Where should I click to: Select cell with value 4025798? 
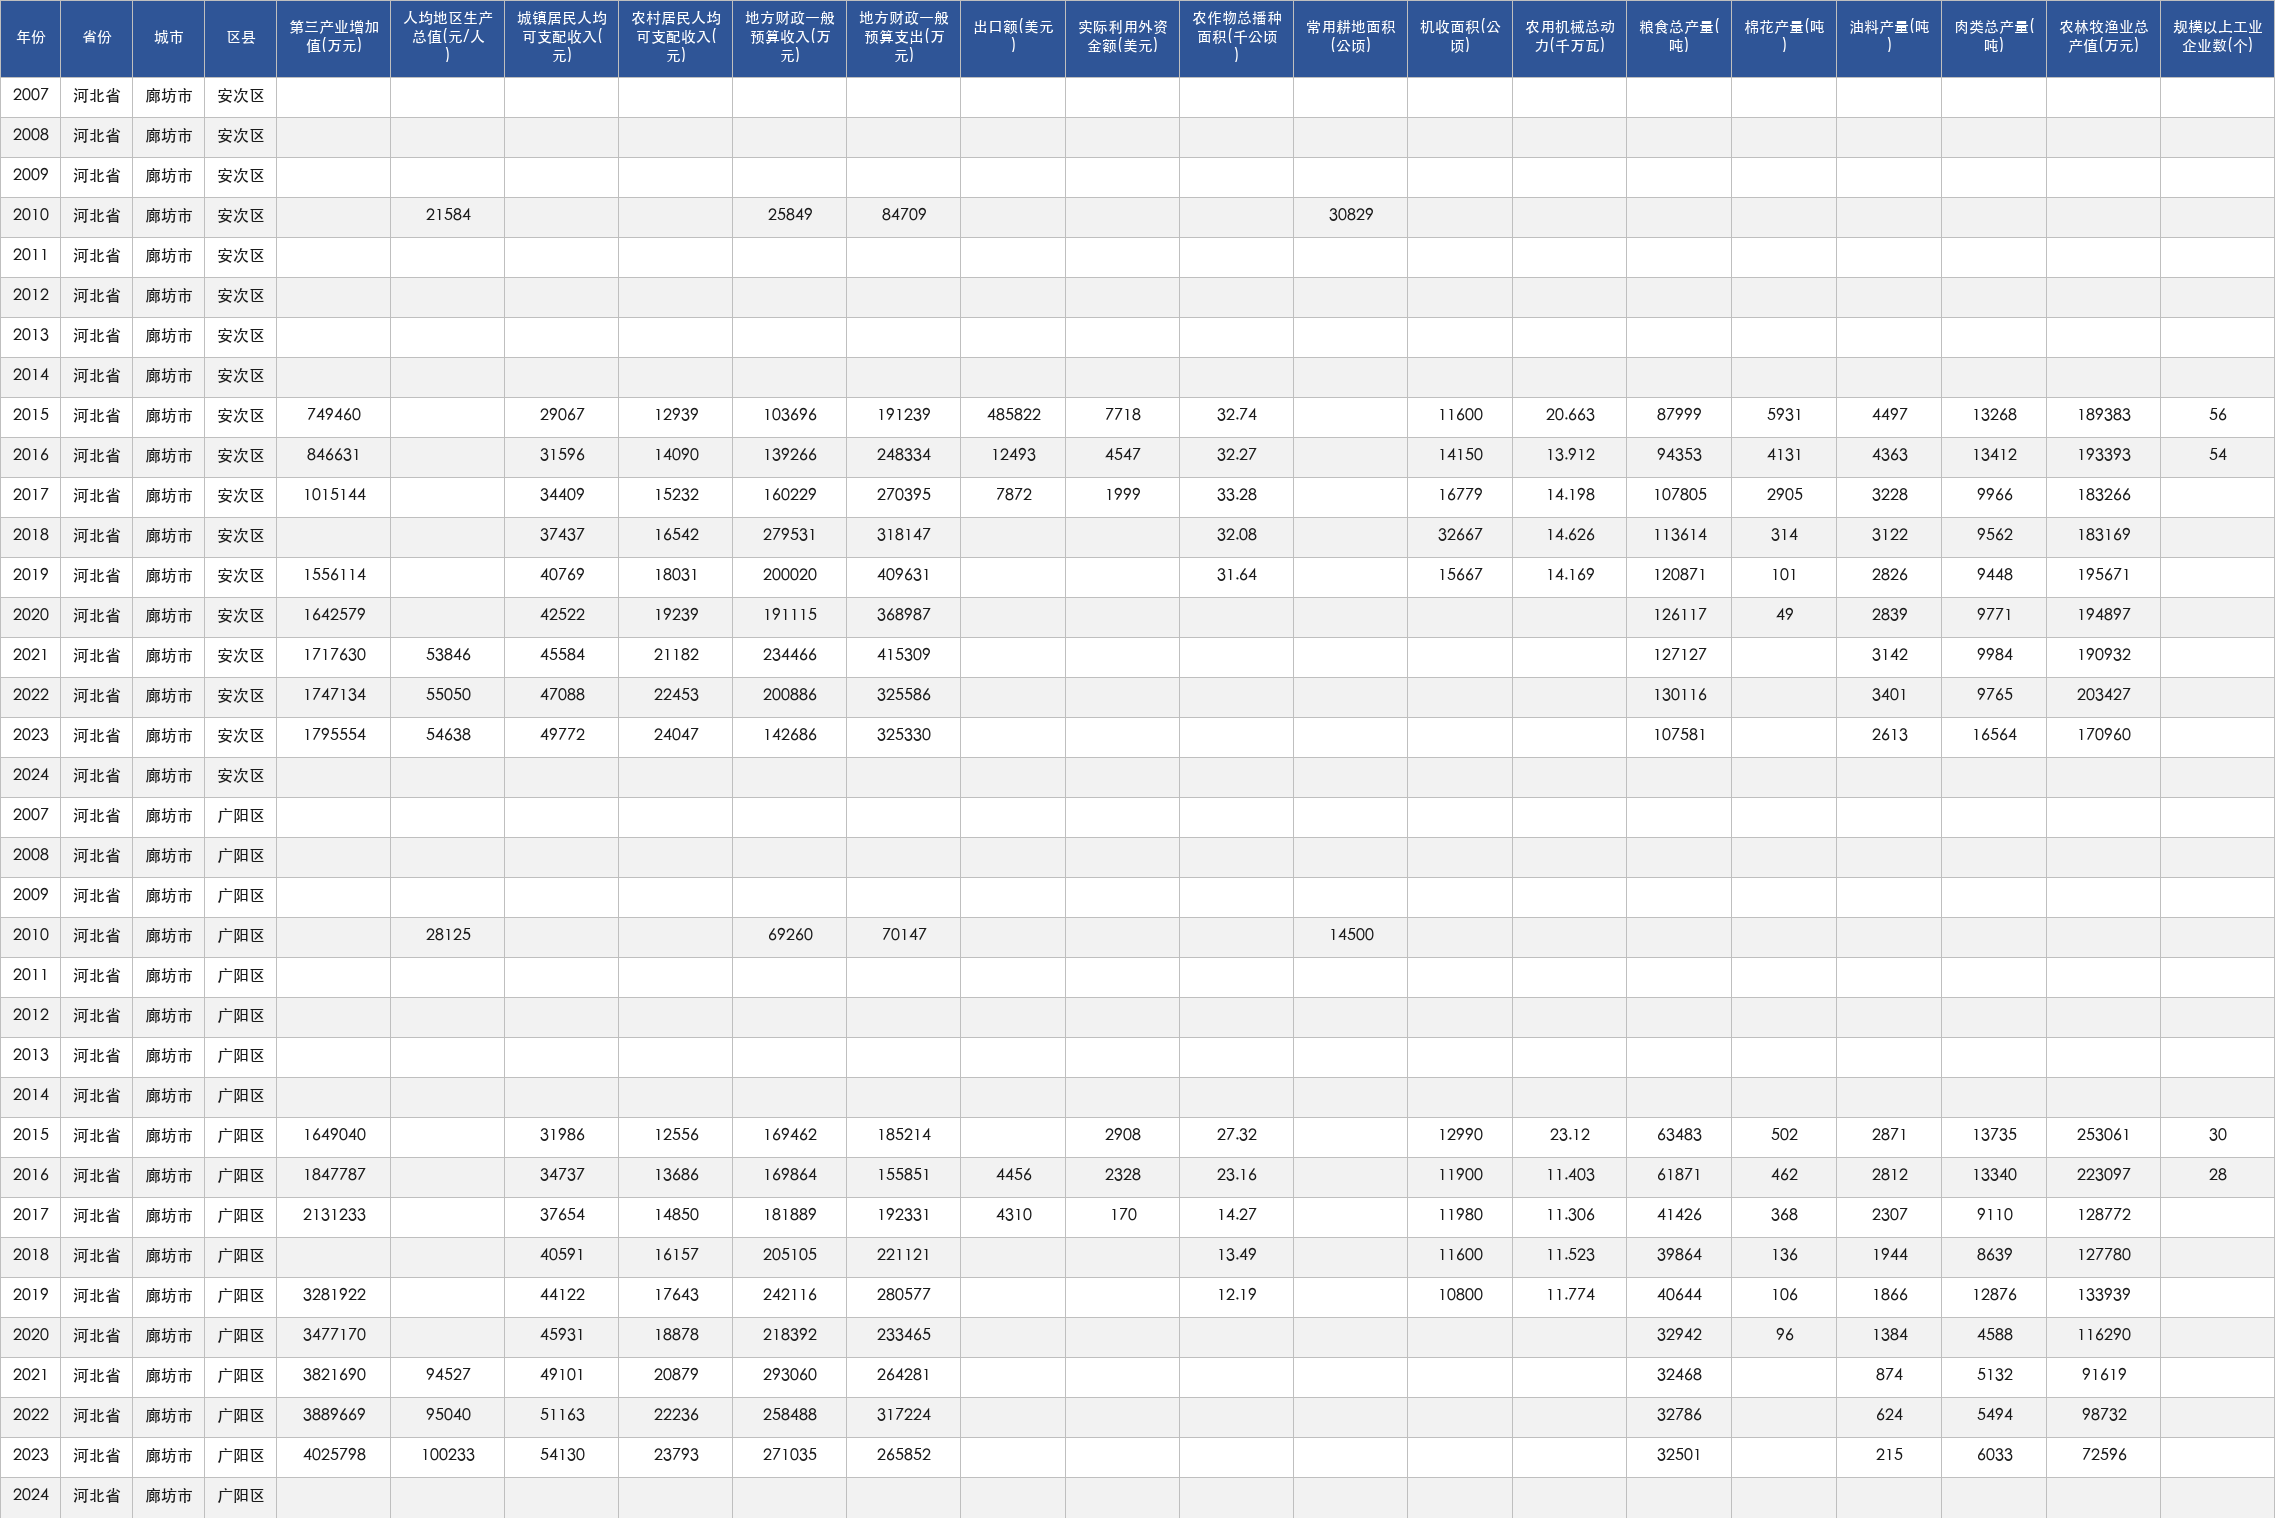pyautogui.click(x=334, y=1455)
